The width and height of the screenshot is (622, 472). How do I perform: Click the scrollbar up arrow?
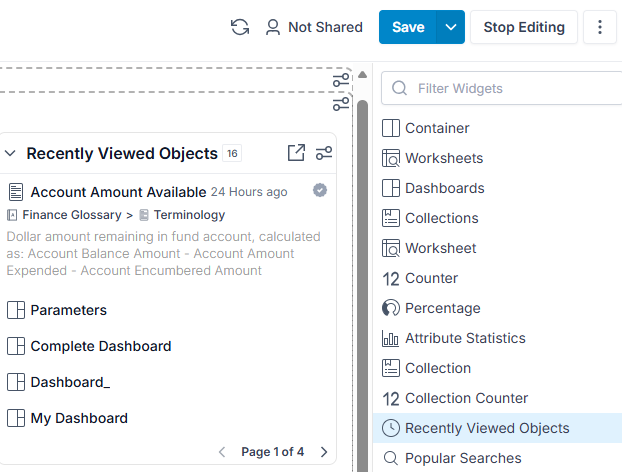(x=362, y=75)
